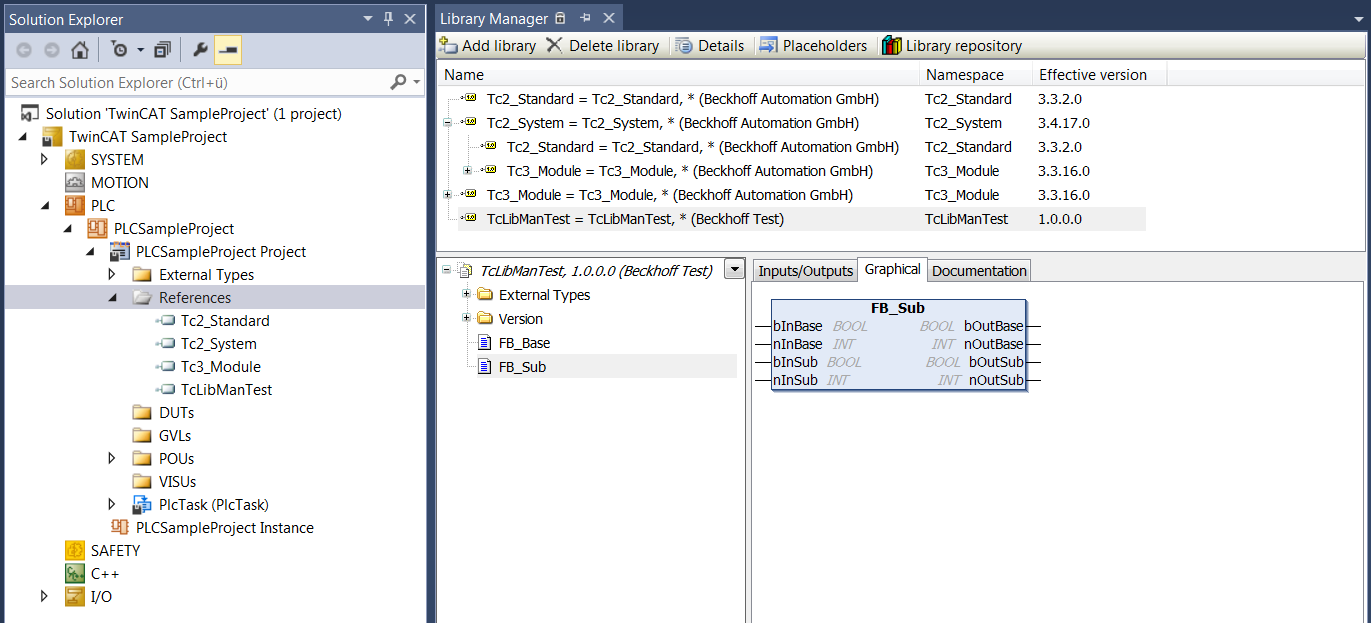Click the FB_Sub function block graphic
Image resolution: width=1371 pixels, height=623 pixels.
pos(898,345)
